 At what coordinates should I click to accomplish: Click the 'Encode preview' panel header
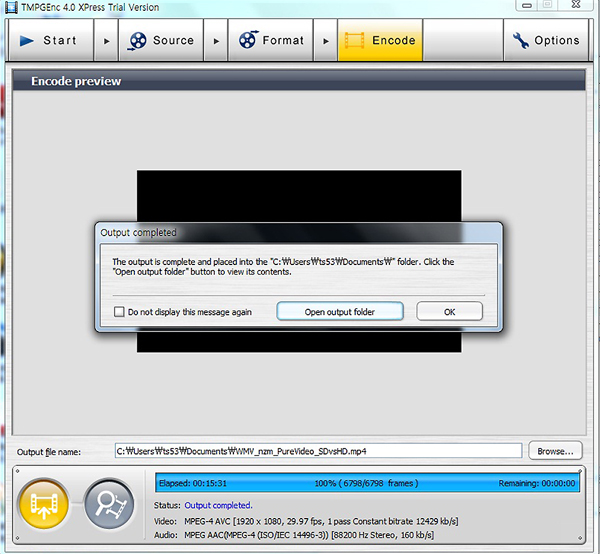point(299,81)
